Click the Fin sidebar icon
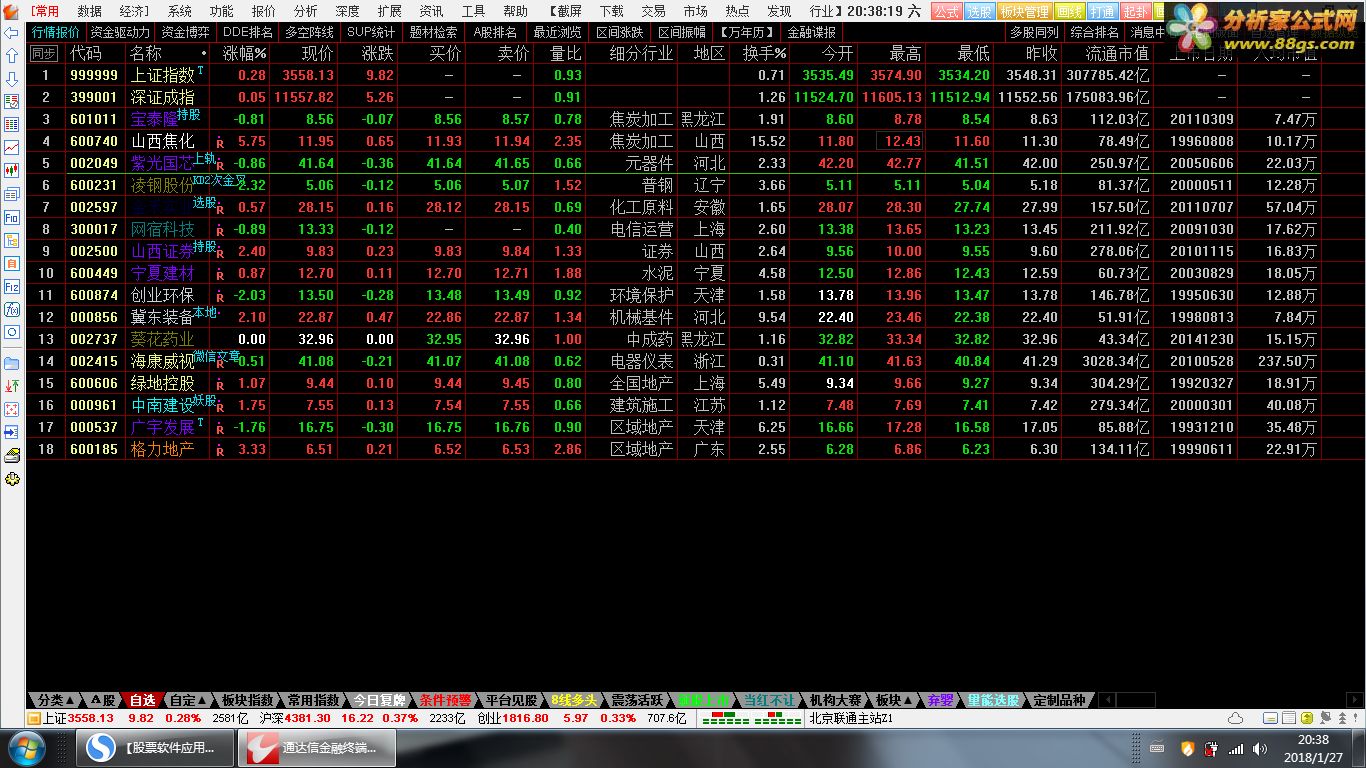 pyautogui.click(x=12, y=217)
